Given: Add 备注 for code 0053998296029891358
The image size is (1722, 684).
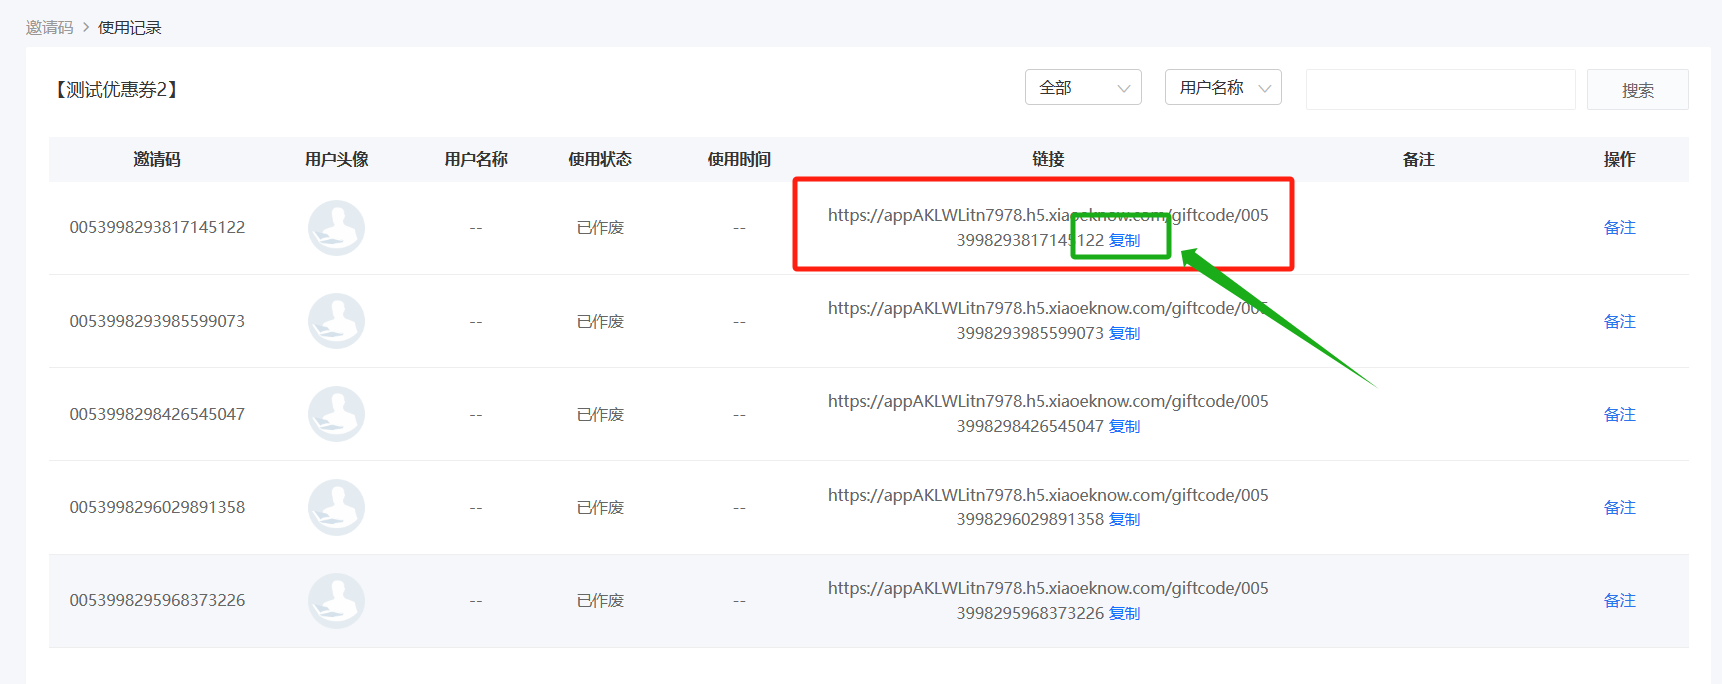Looking at the screenshot, I should (x=1619, y=507).
